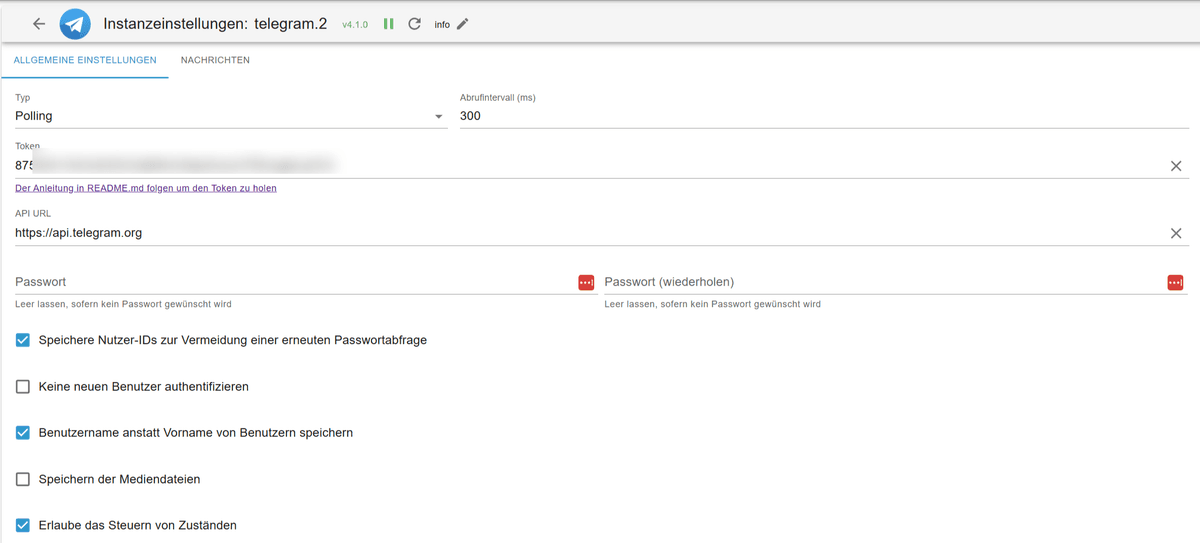Restart the instance with reload icon

415,24
